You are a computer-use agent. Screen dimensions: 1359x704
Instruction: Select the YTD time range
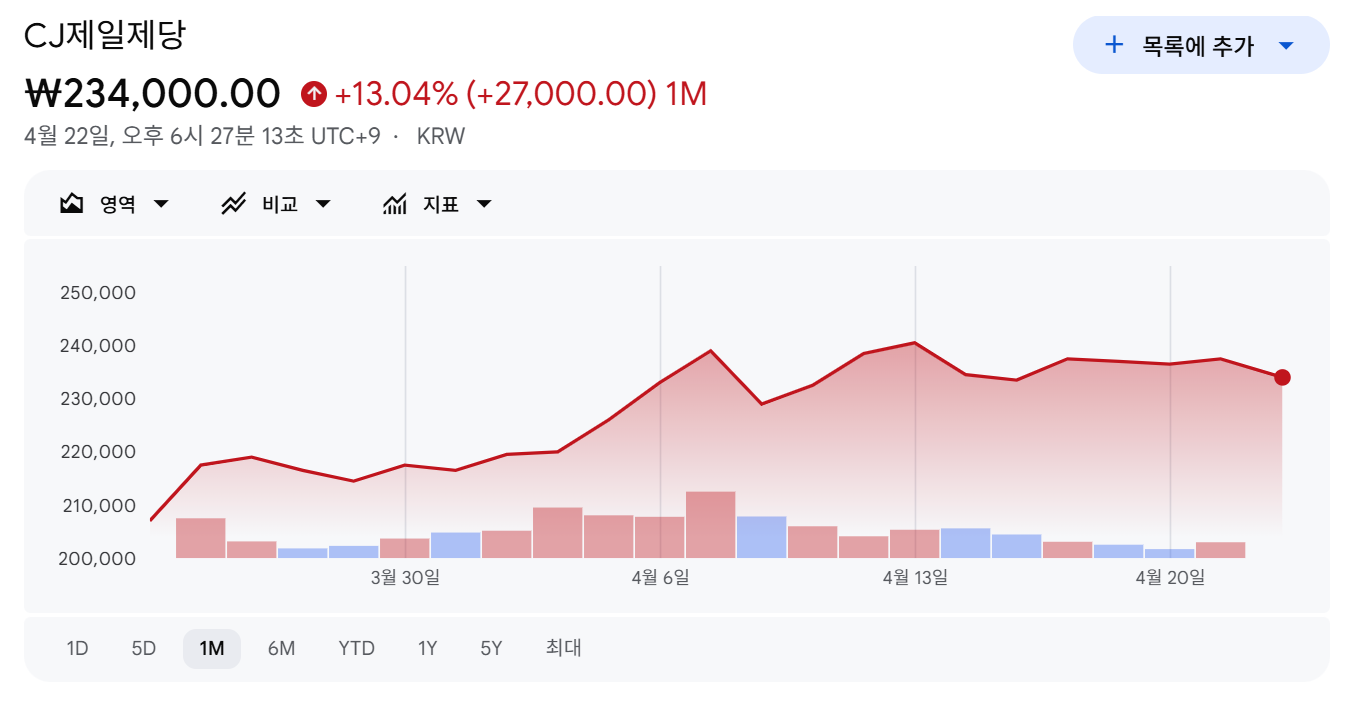point(356,648)
